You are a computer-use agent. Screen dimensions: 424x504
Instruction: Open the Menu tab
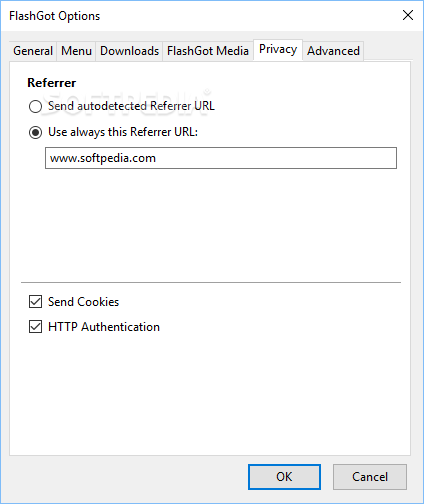pyautogui.click(x=76, y=51)
